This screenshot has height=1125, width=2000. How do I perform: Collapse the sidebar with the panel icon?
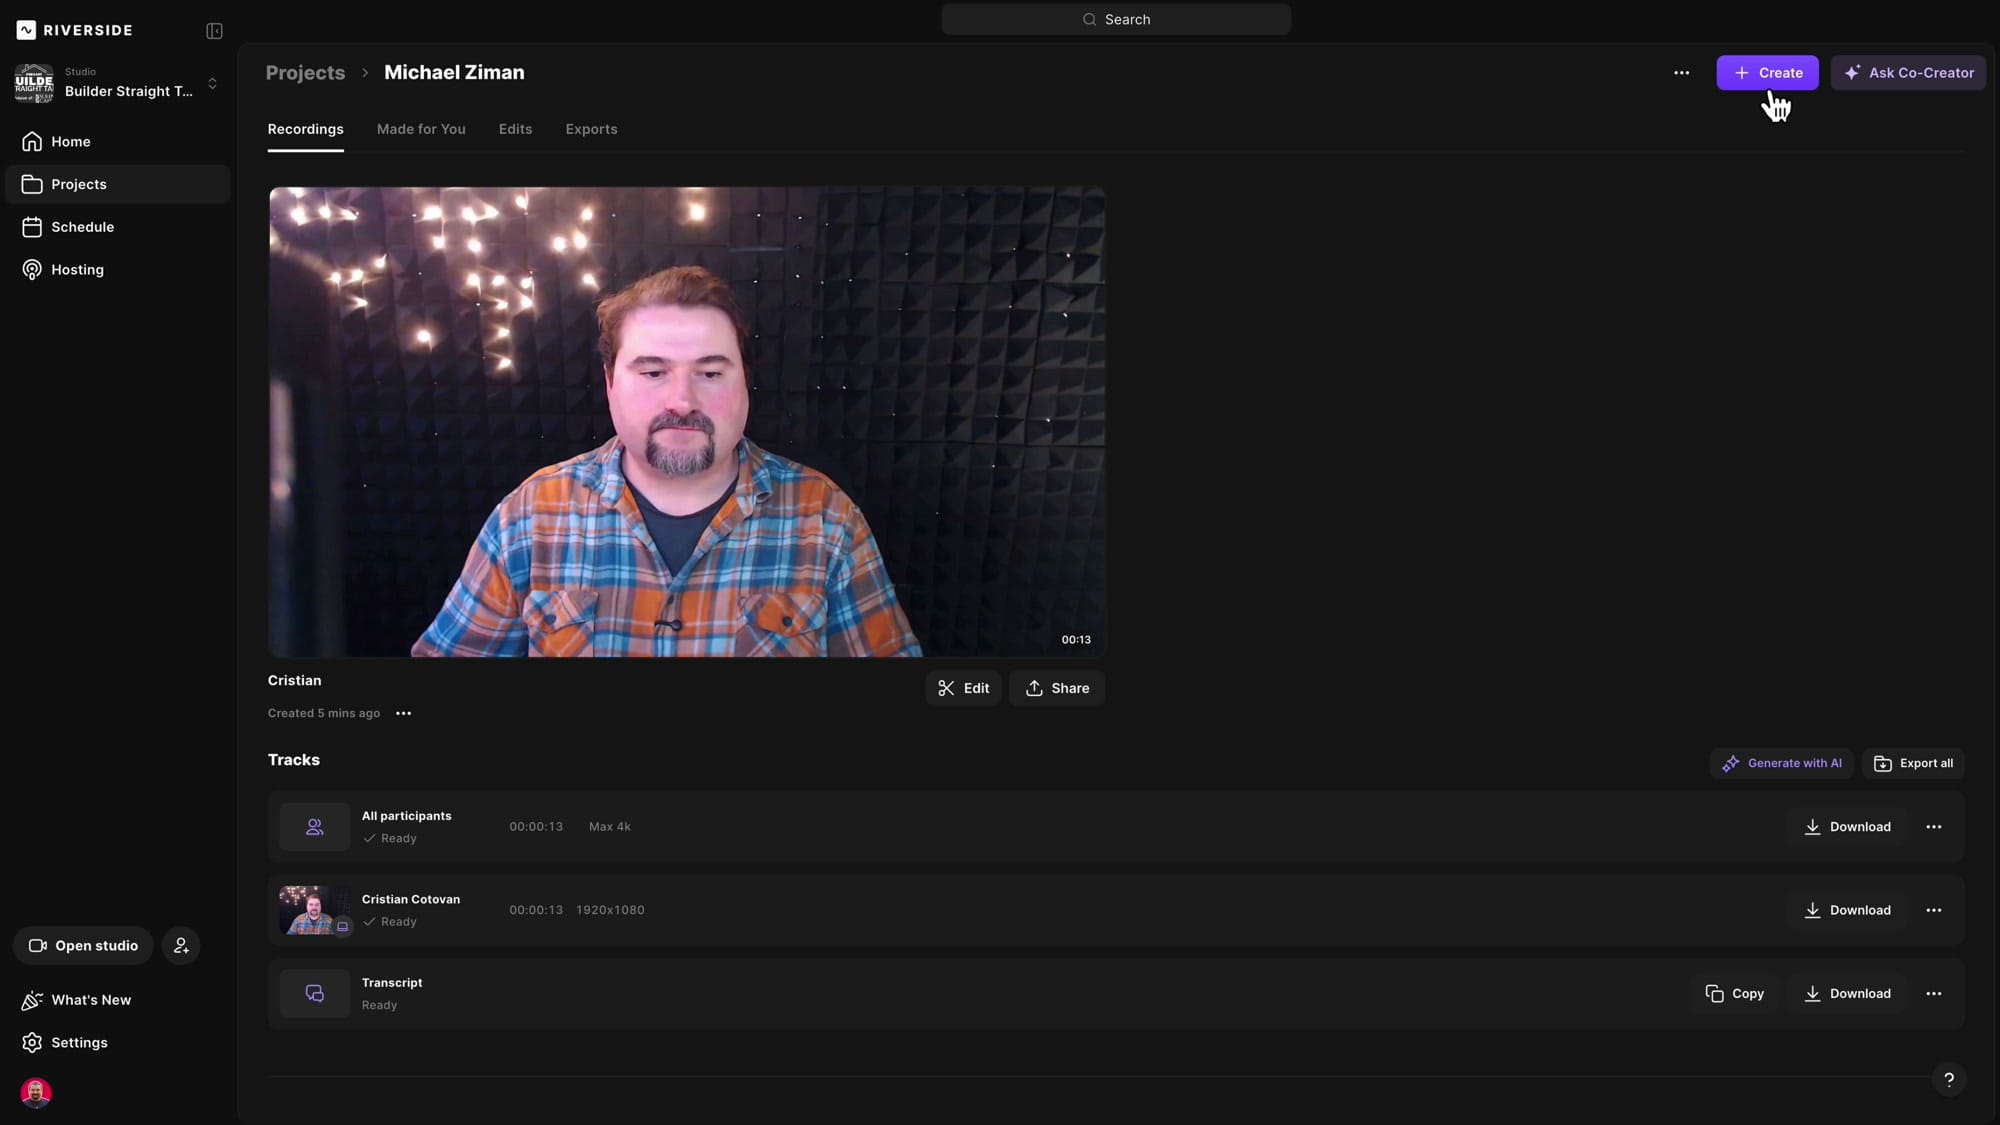(213, 31)
